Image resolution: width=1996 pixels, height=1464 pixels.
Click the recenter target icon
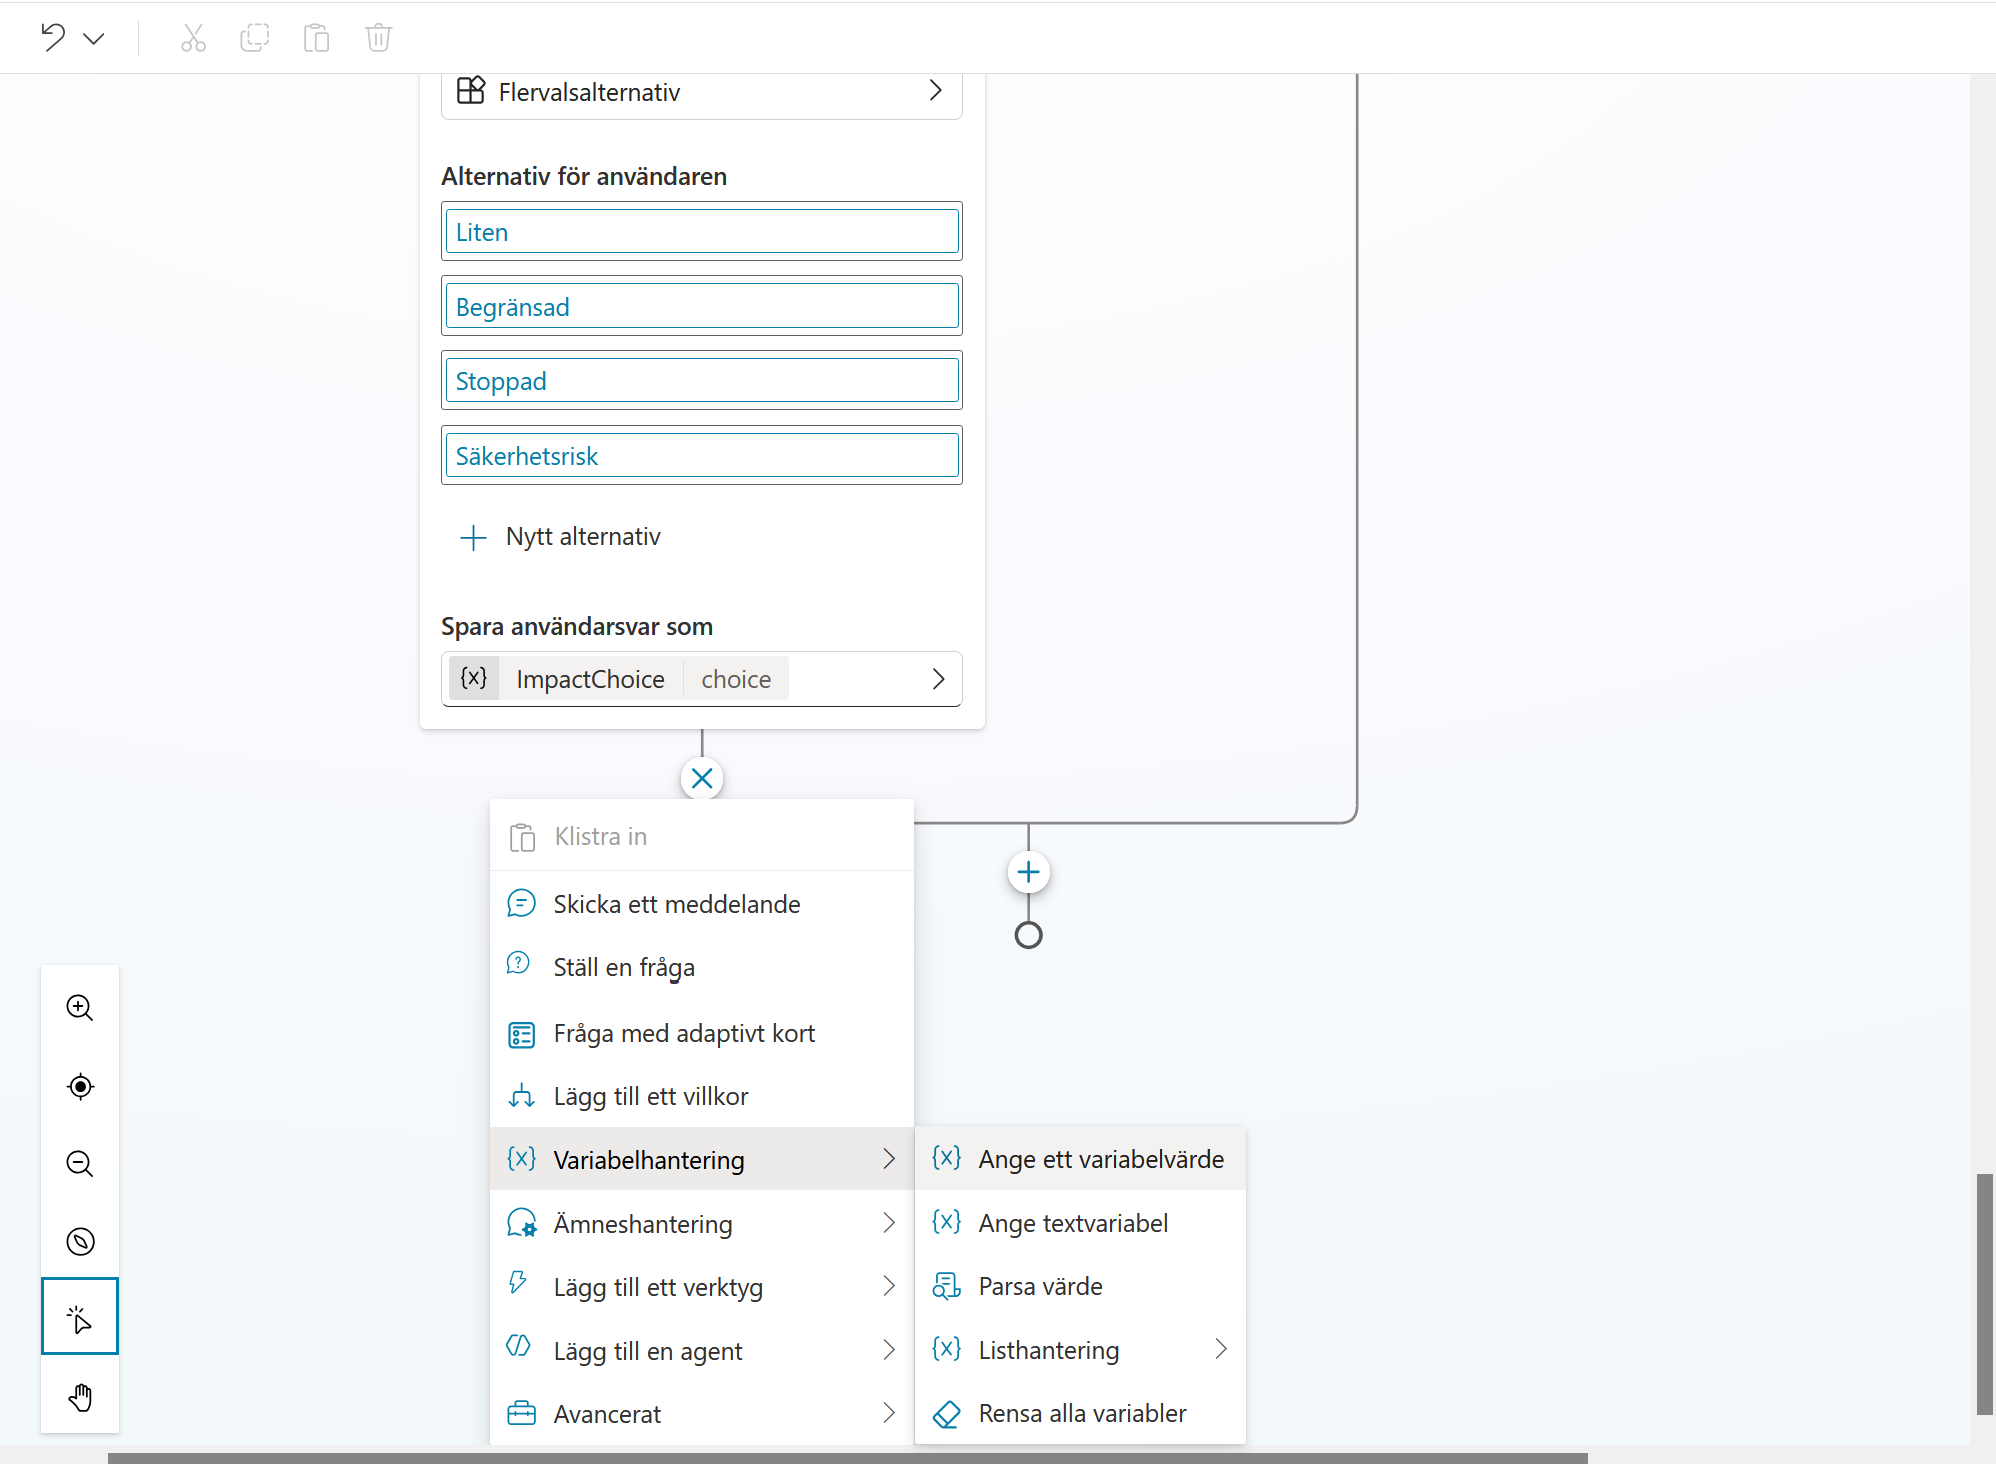[80, 1086]
